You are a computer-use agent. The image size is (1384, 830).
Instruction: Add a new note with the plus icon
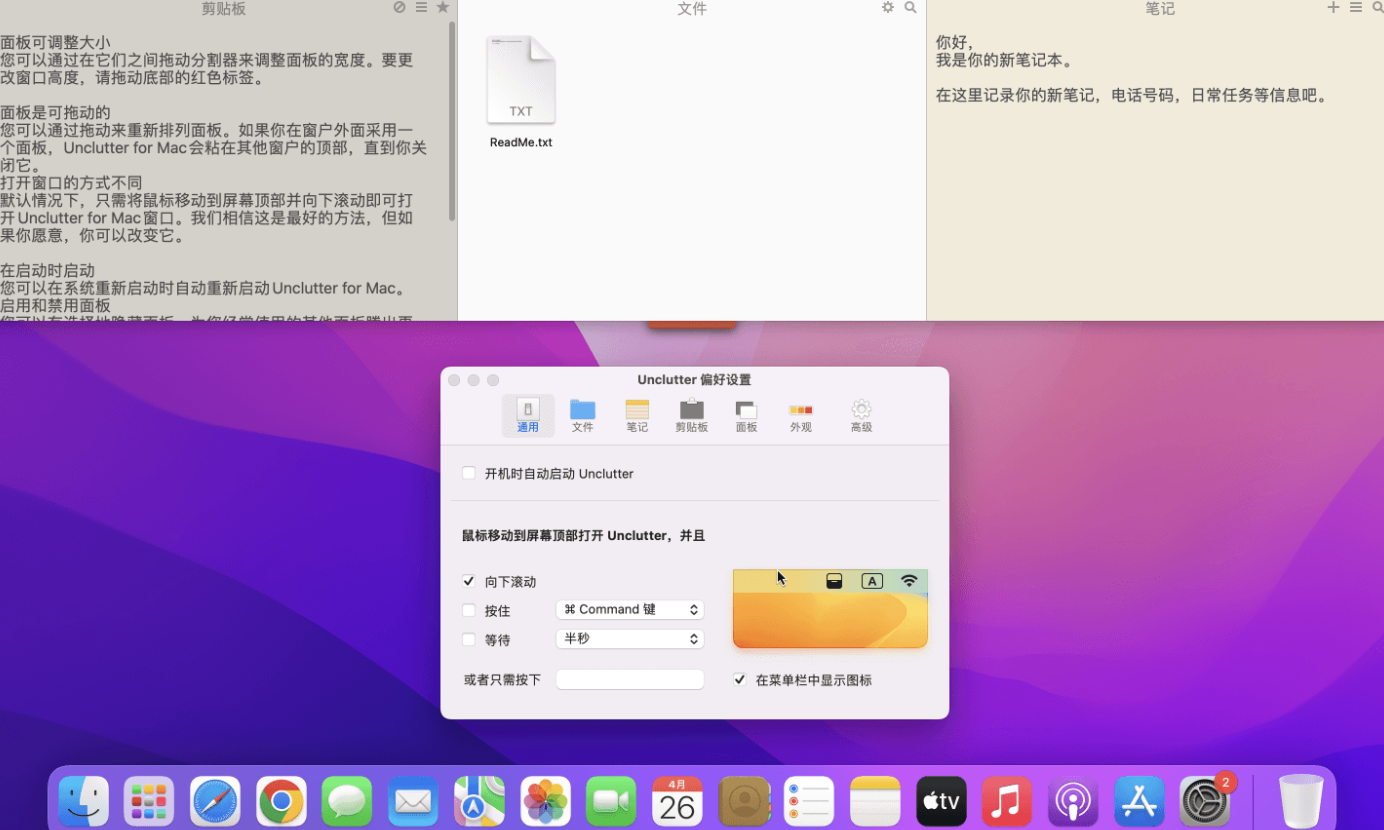tap(1332, 8)
